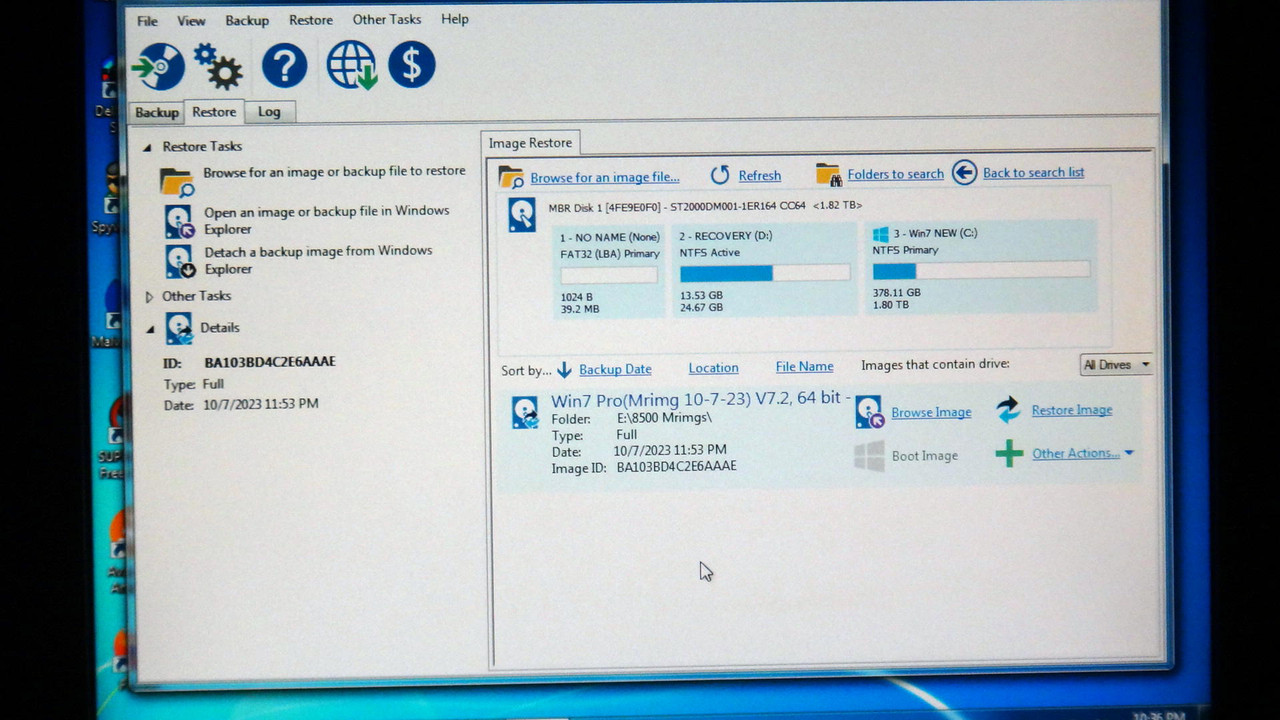Collapse the Details section triangle
The image size is (1280, 720).
pos(148,328)
